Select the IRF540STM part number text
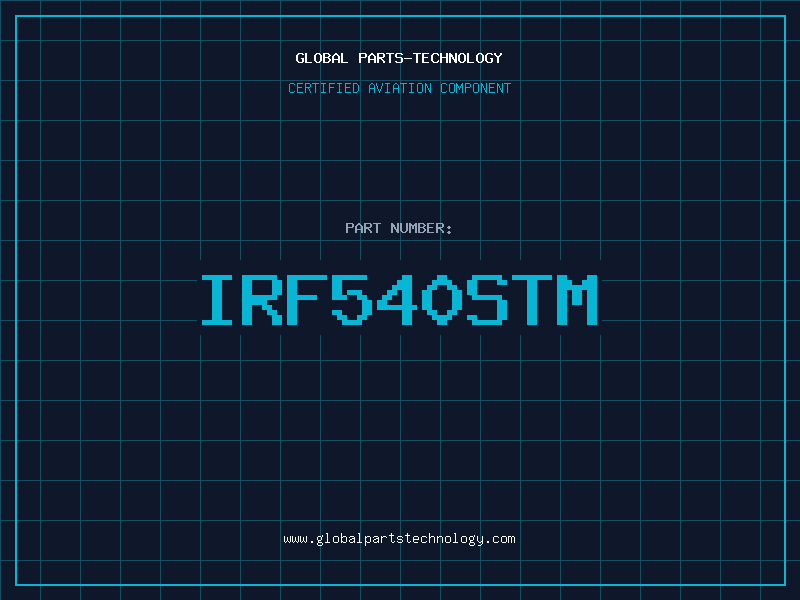The width and height of the screenshot is (800, 600). [x=399, y=300]
